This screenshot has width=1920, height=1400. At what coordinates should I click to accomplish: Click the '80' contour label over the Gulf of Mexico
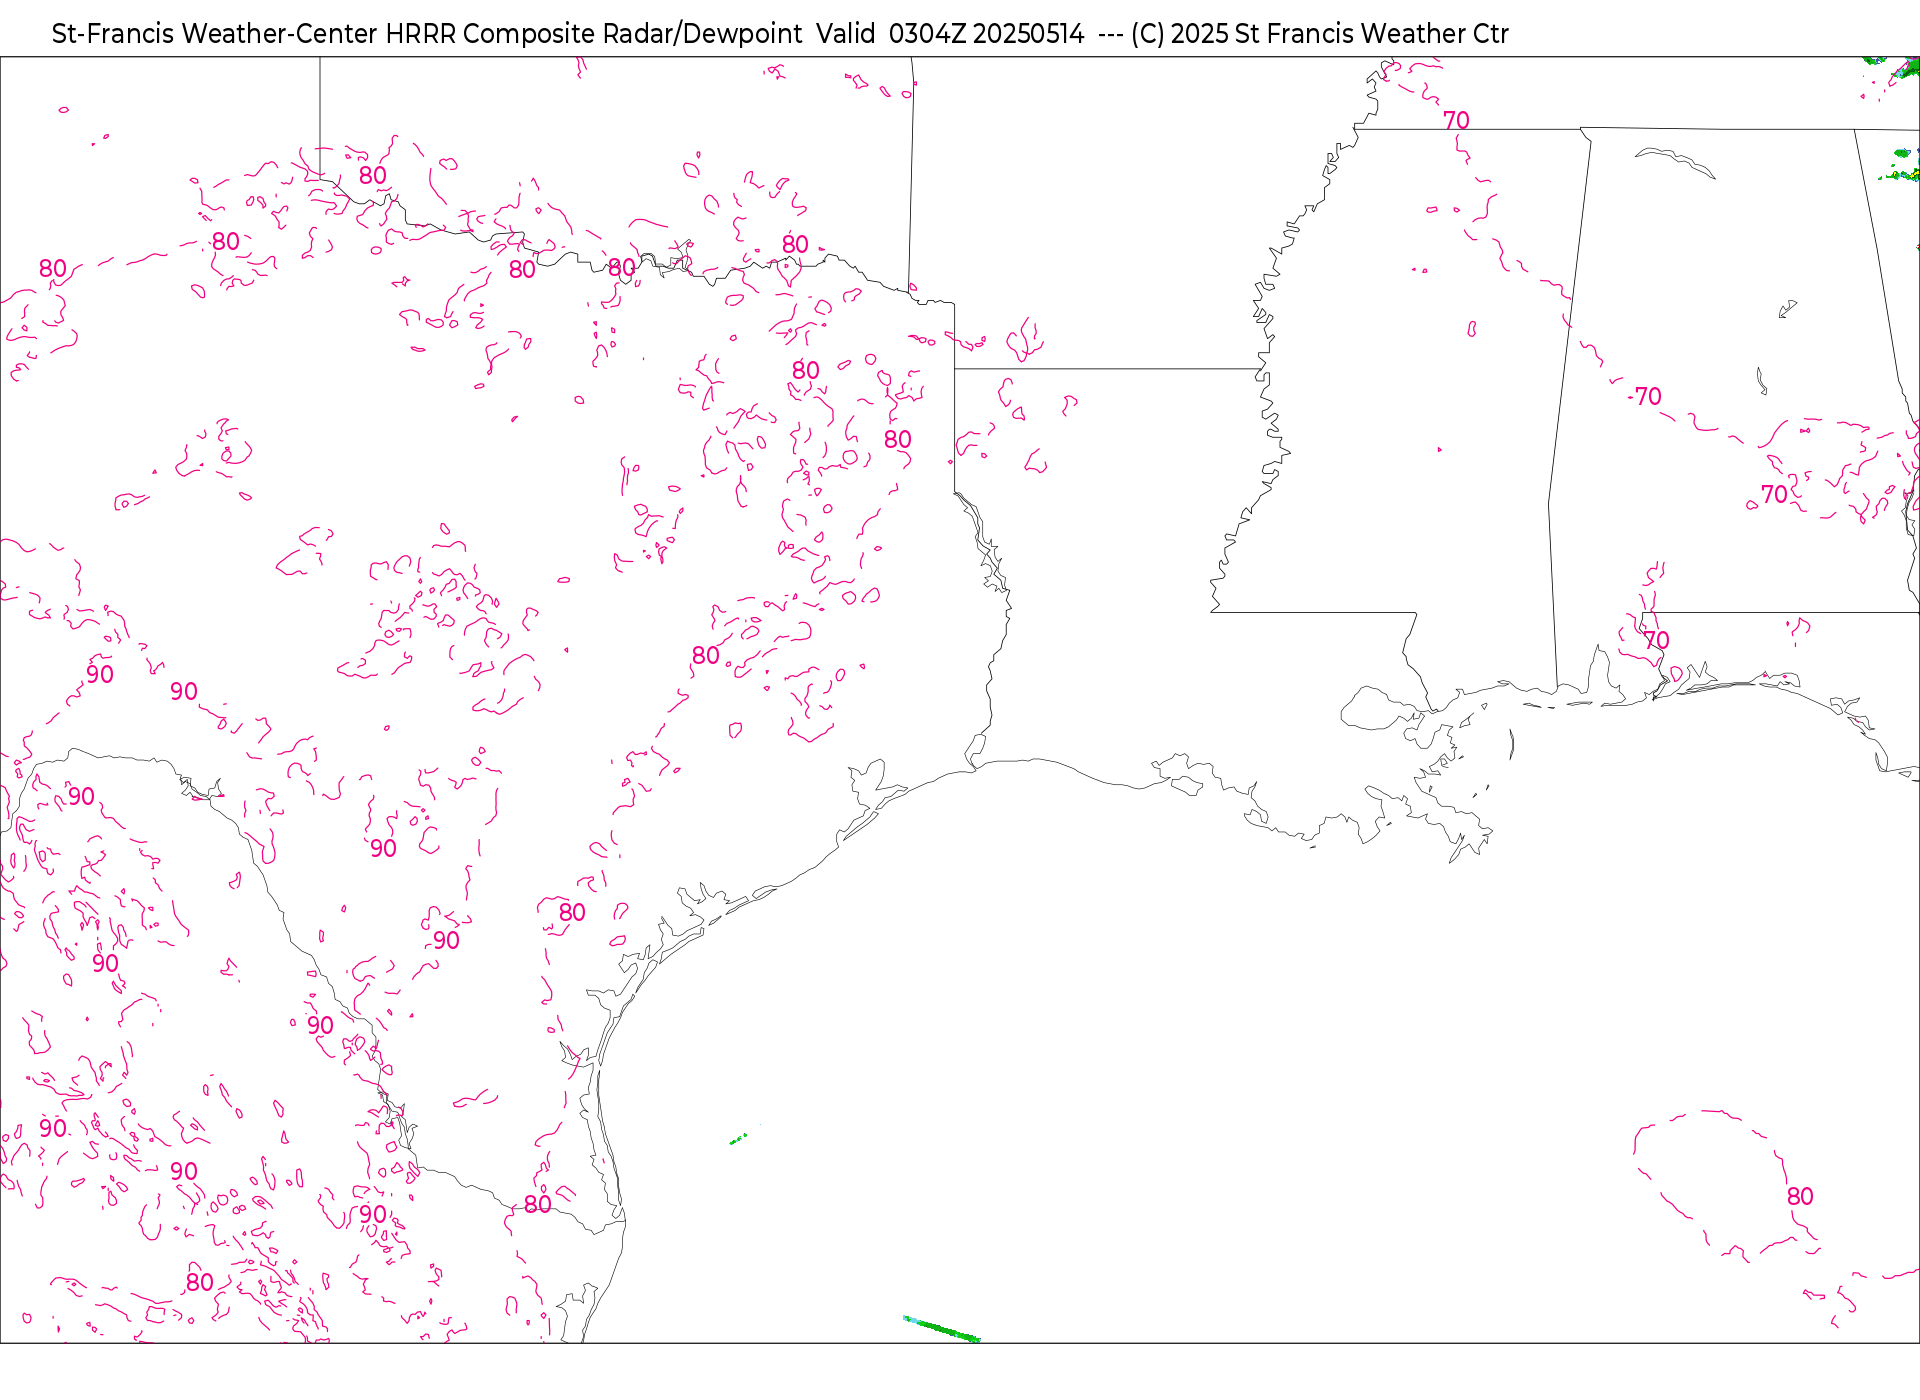[x=1800, y=1196]
